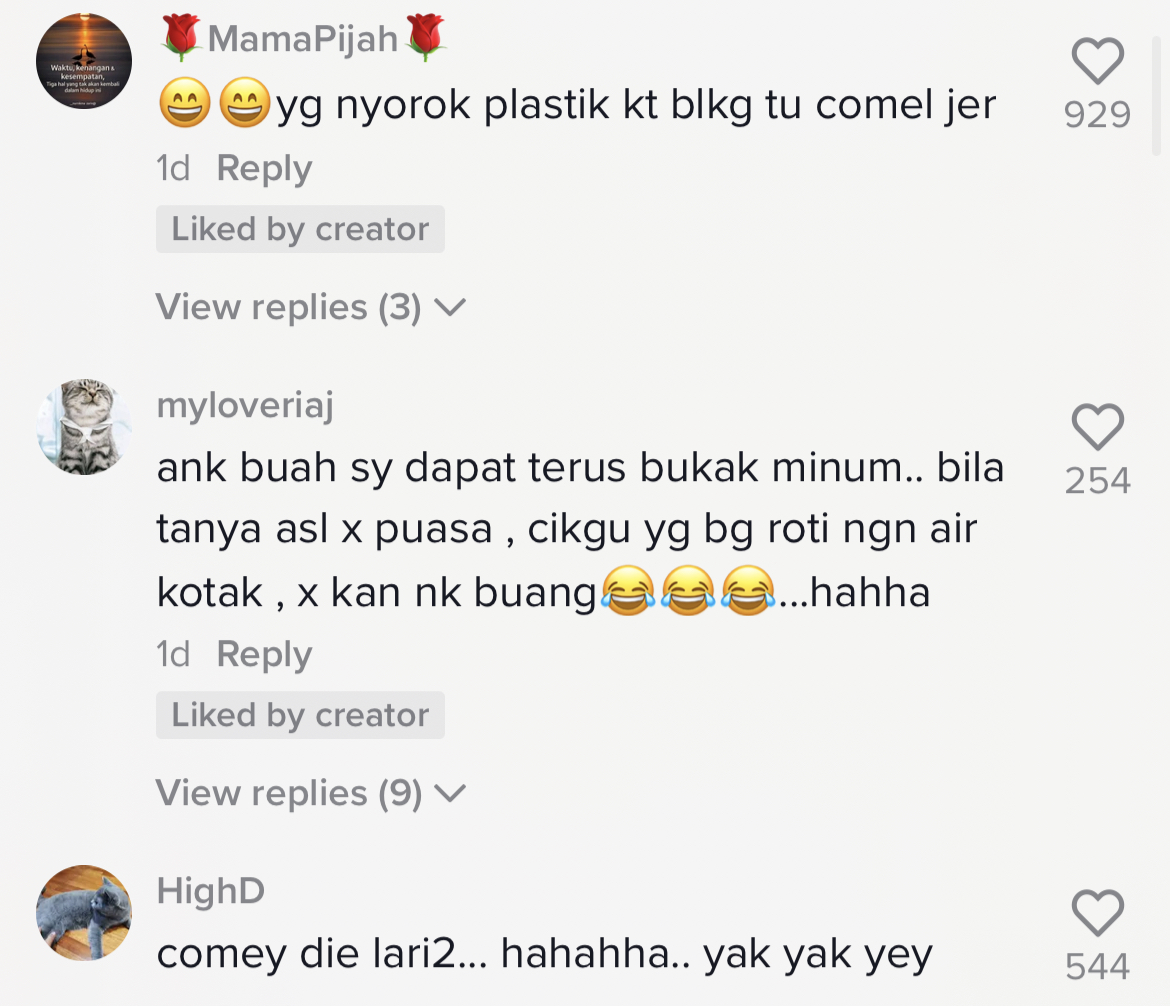The width and height of the screenshot is (1170, 1006).
Task: Open myloveriaj's cat avatar
Action: click(84, 427)
